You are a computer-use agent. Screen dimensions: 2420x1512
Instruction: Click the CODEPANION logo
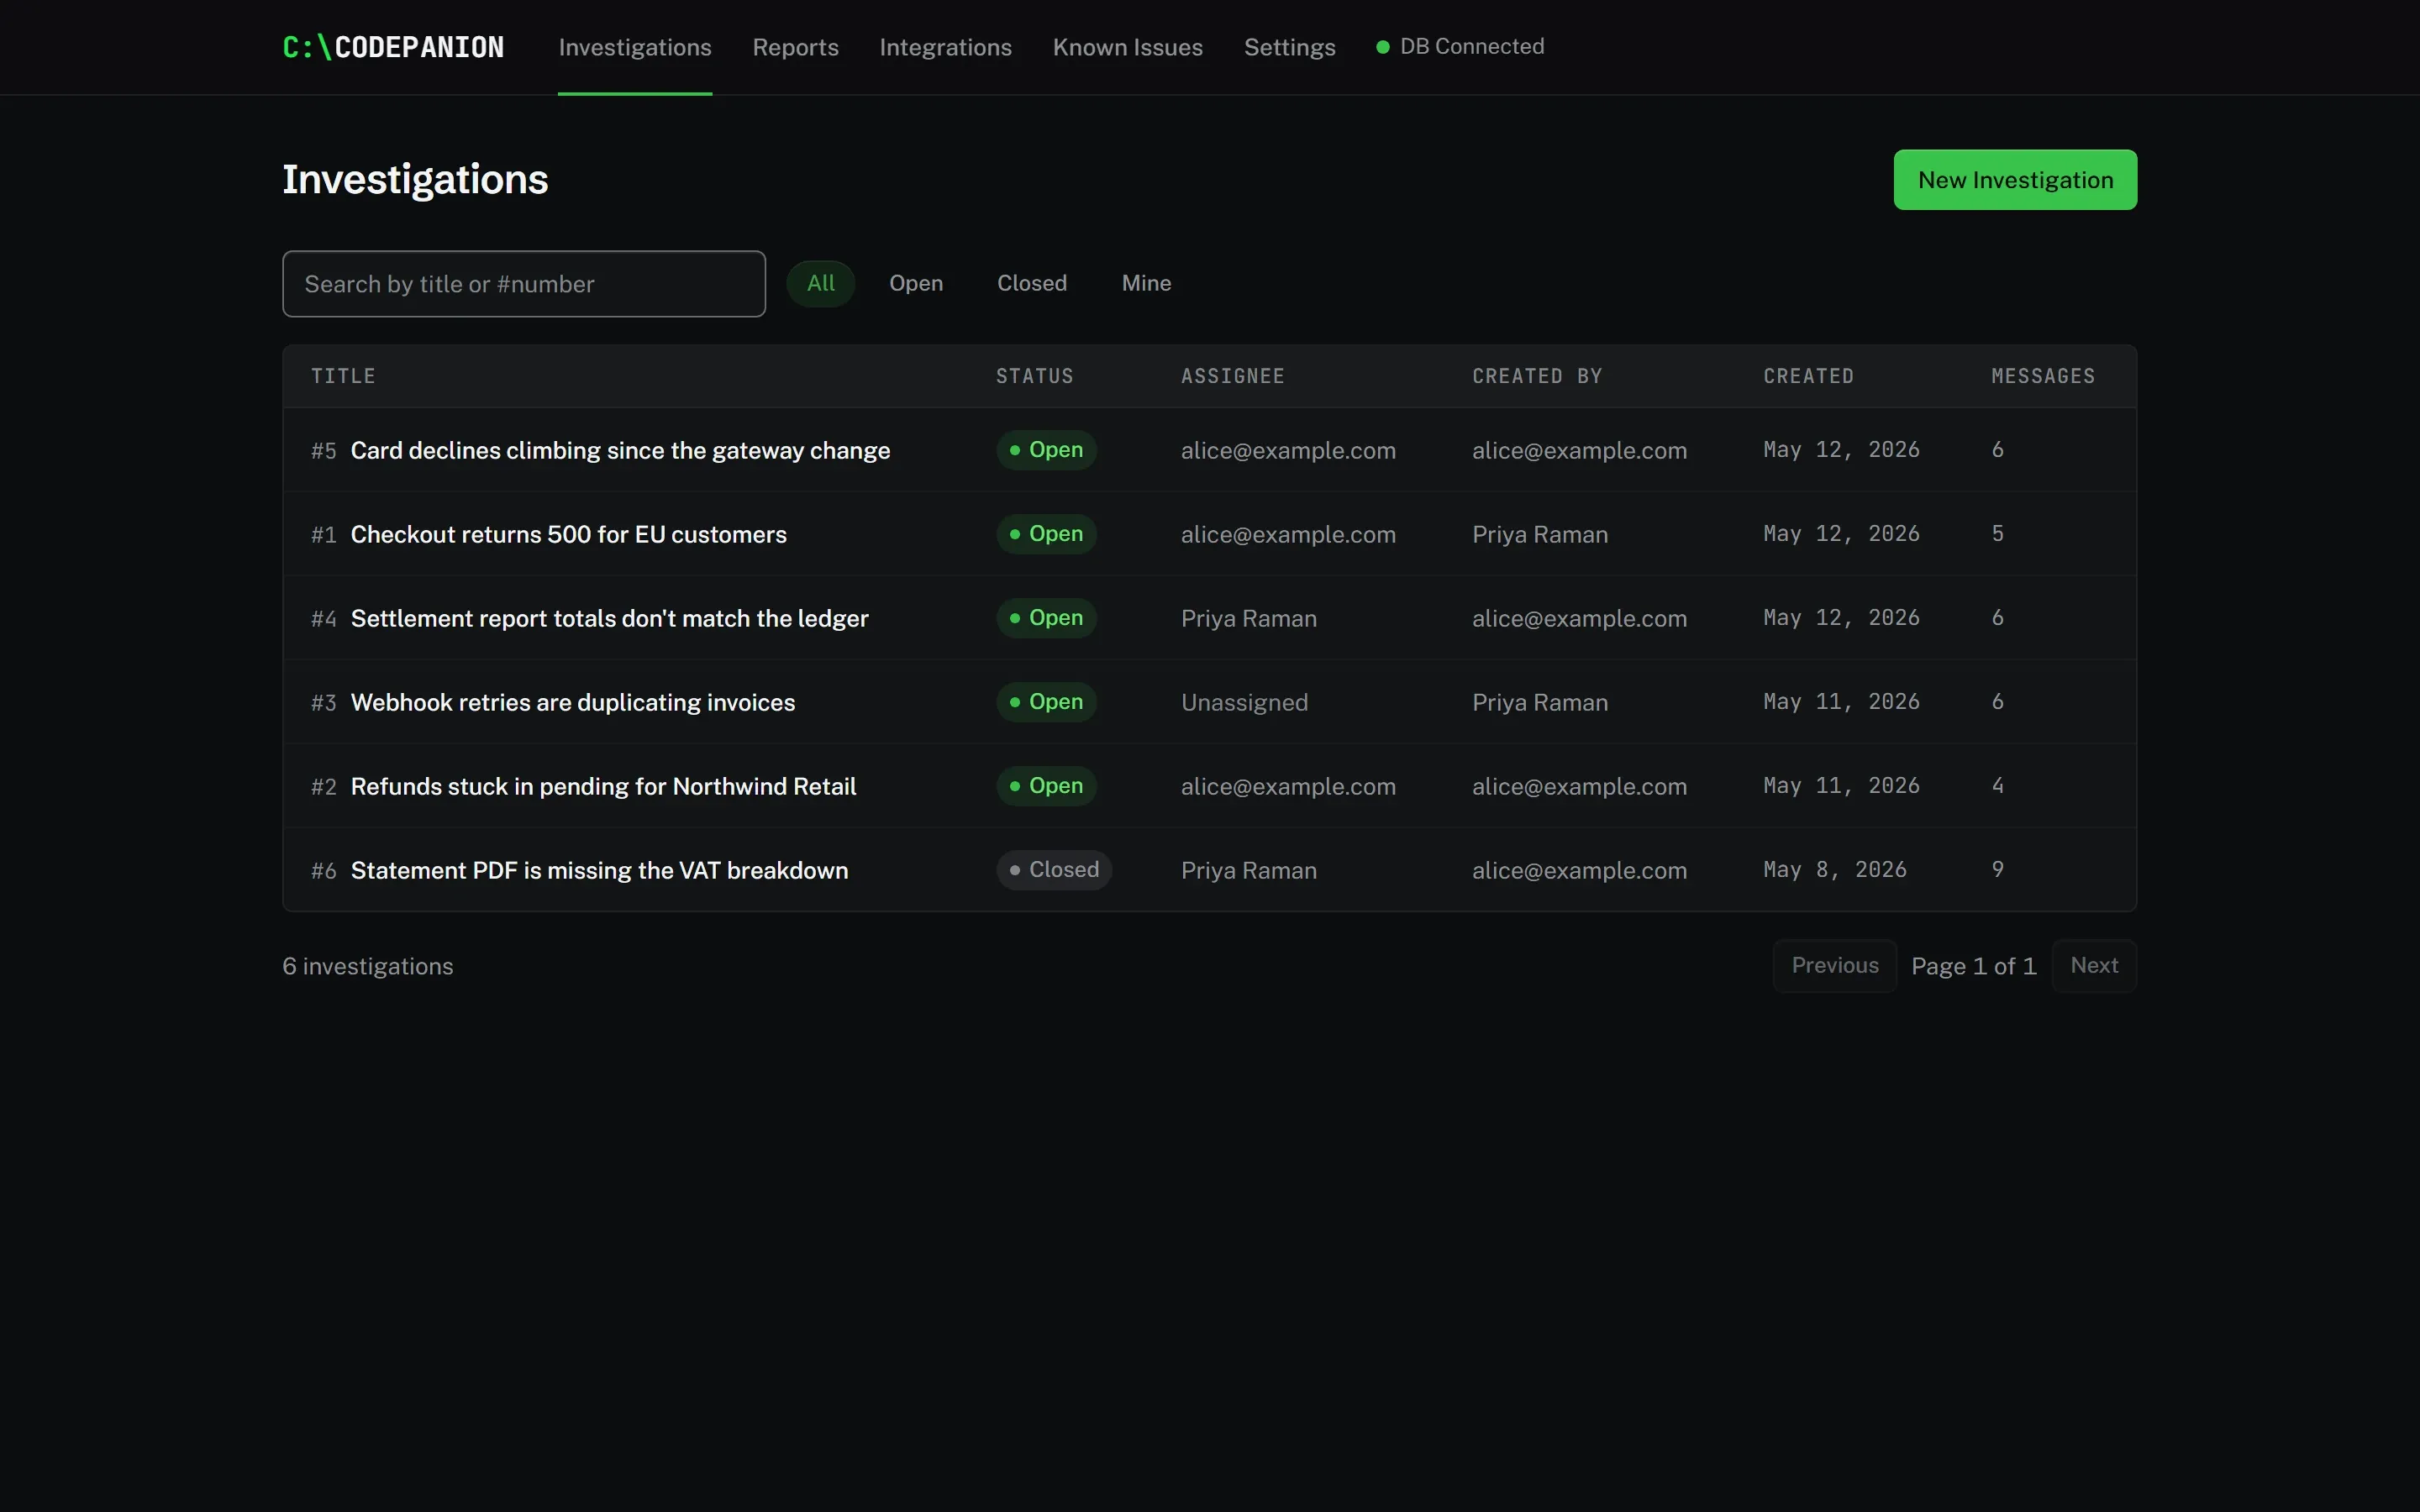(393, 47)
